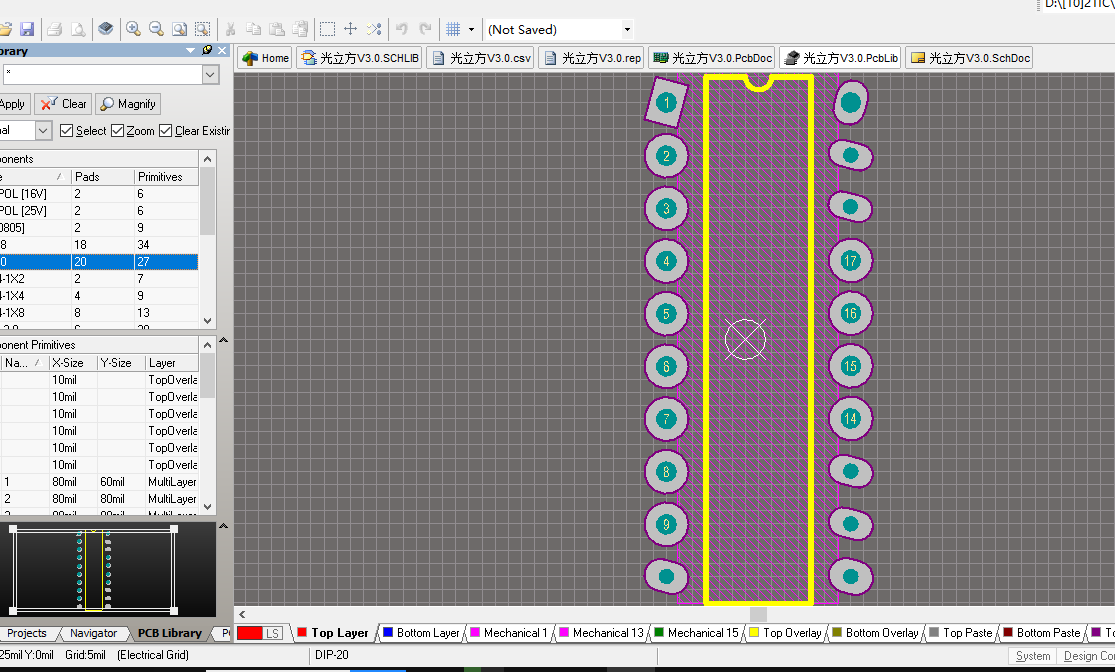Select the component row with 18 pads
Screen dimensions: 1115x672
tap(99, 245)
